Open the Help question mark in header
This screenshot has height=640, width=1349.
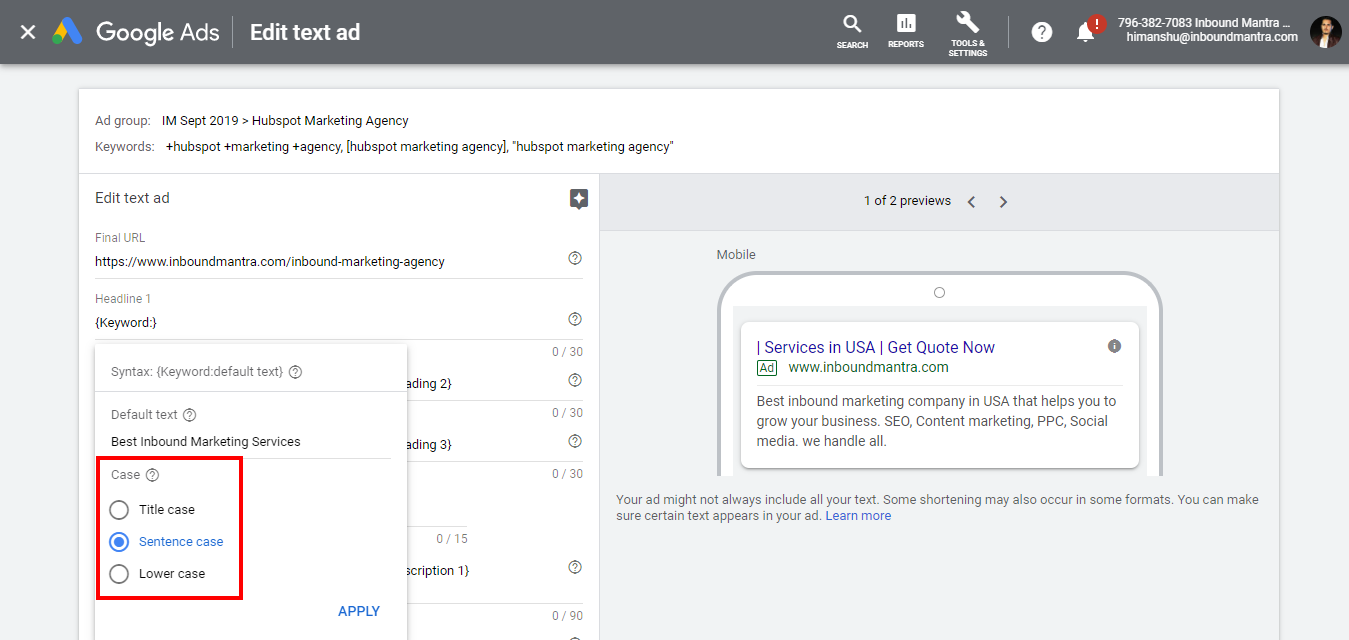point(1042,32)
